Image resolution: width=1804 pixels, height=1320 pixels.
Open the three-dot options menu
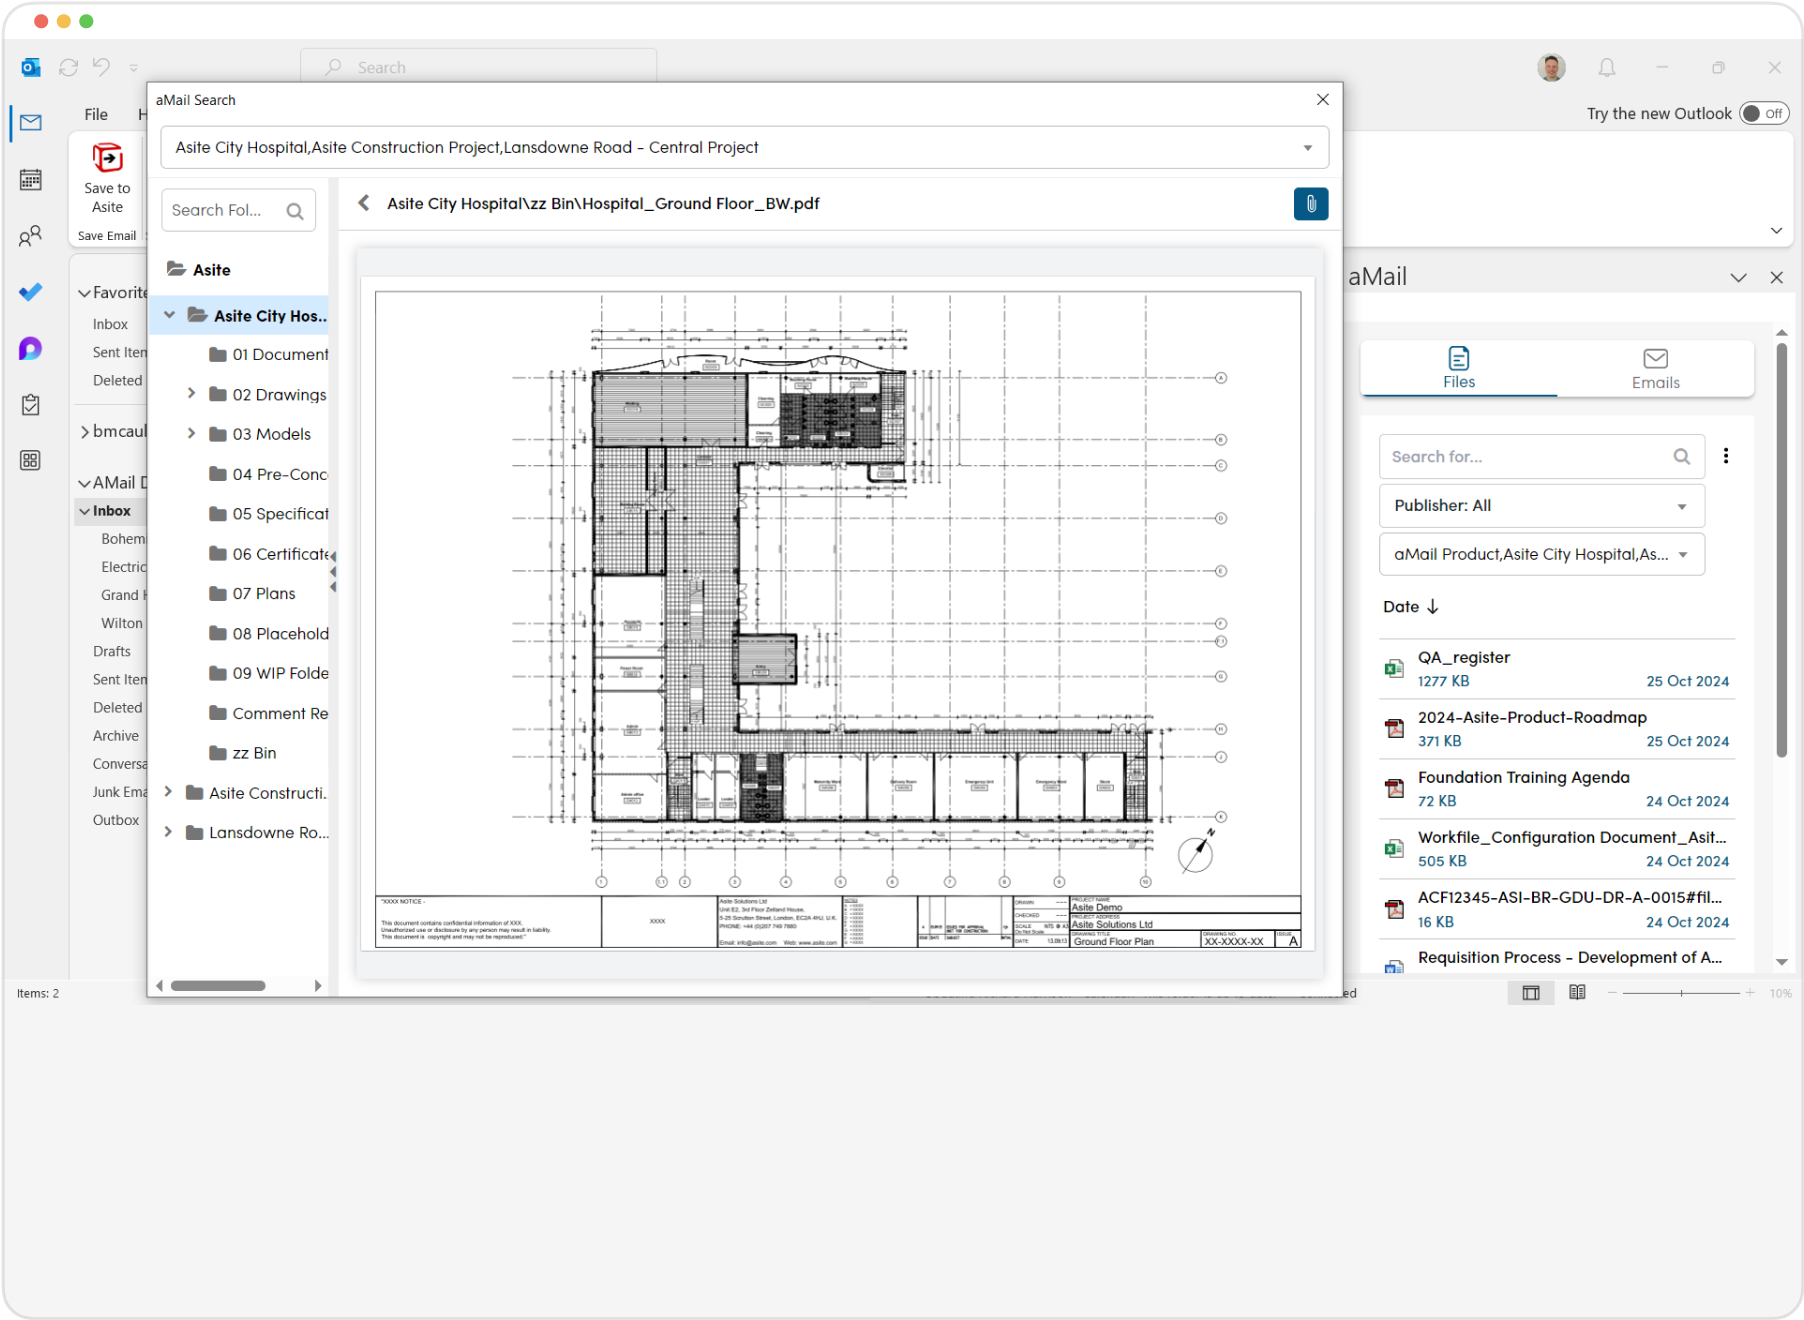click(1725, 456)
